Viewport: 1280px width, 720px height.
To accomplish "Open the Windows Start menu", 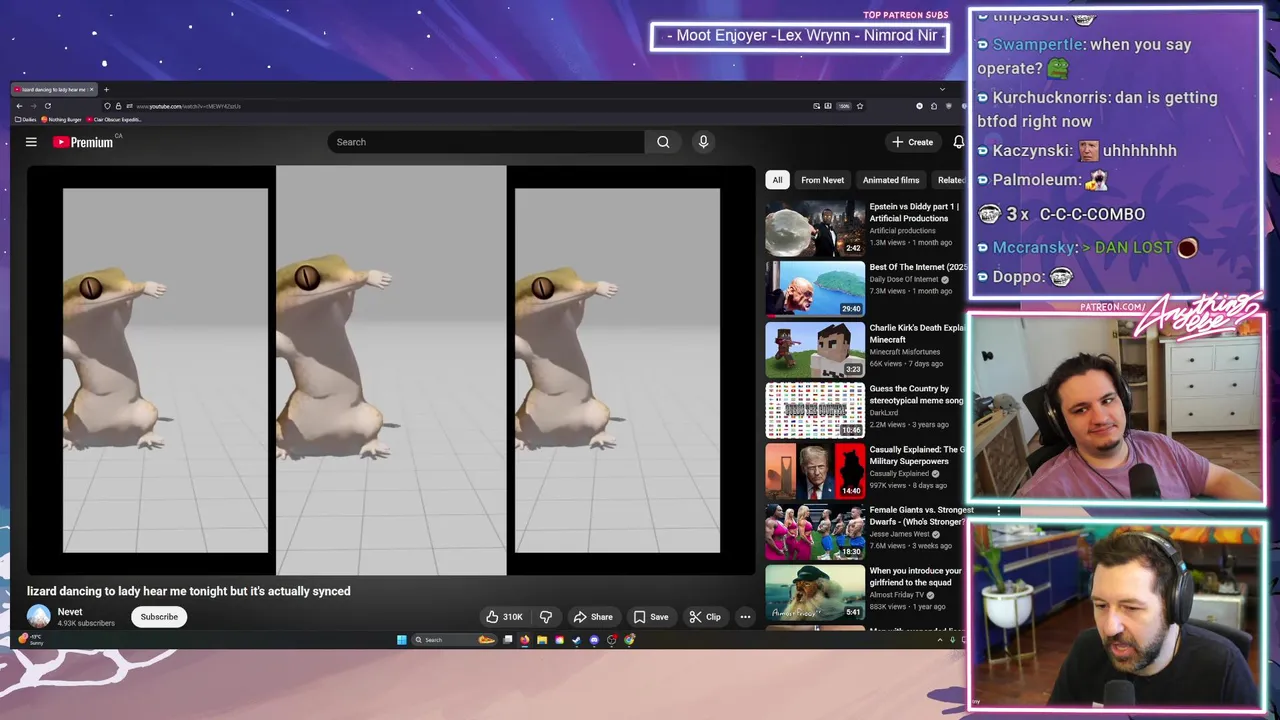I will pyautogui.click(x=402, y=640).
